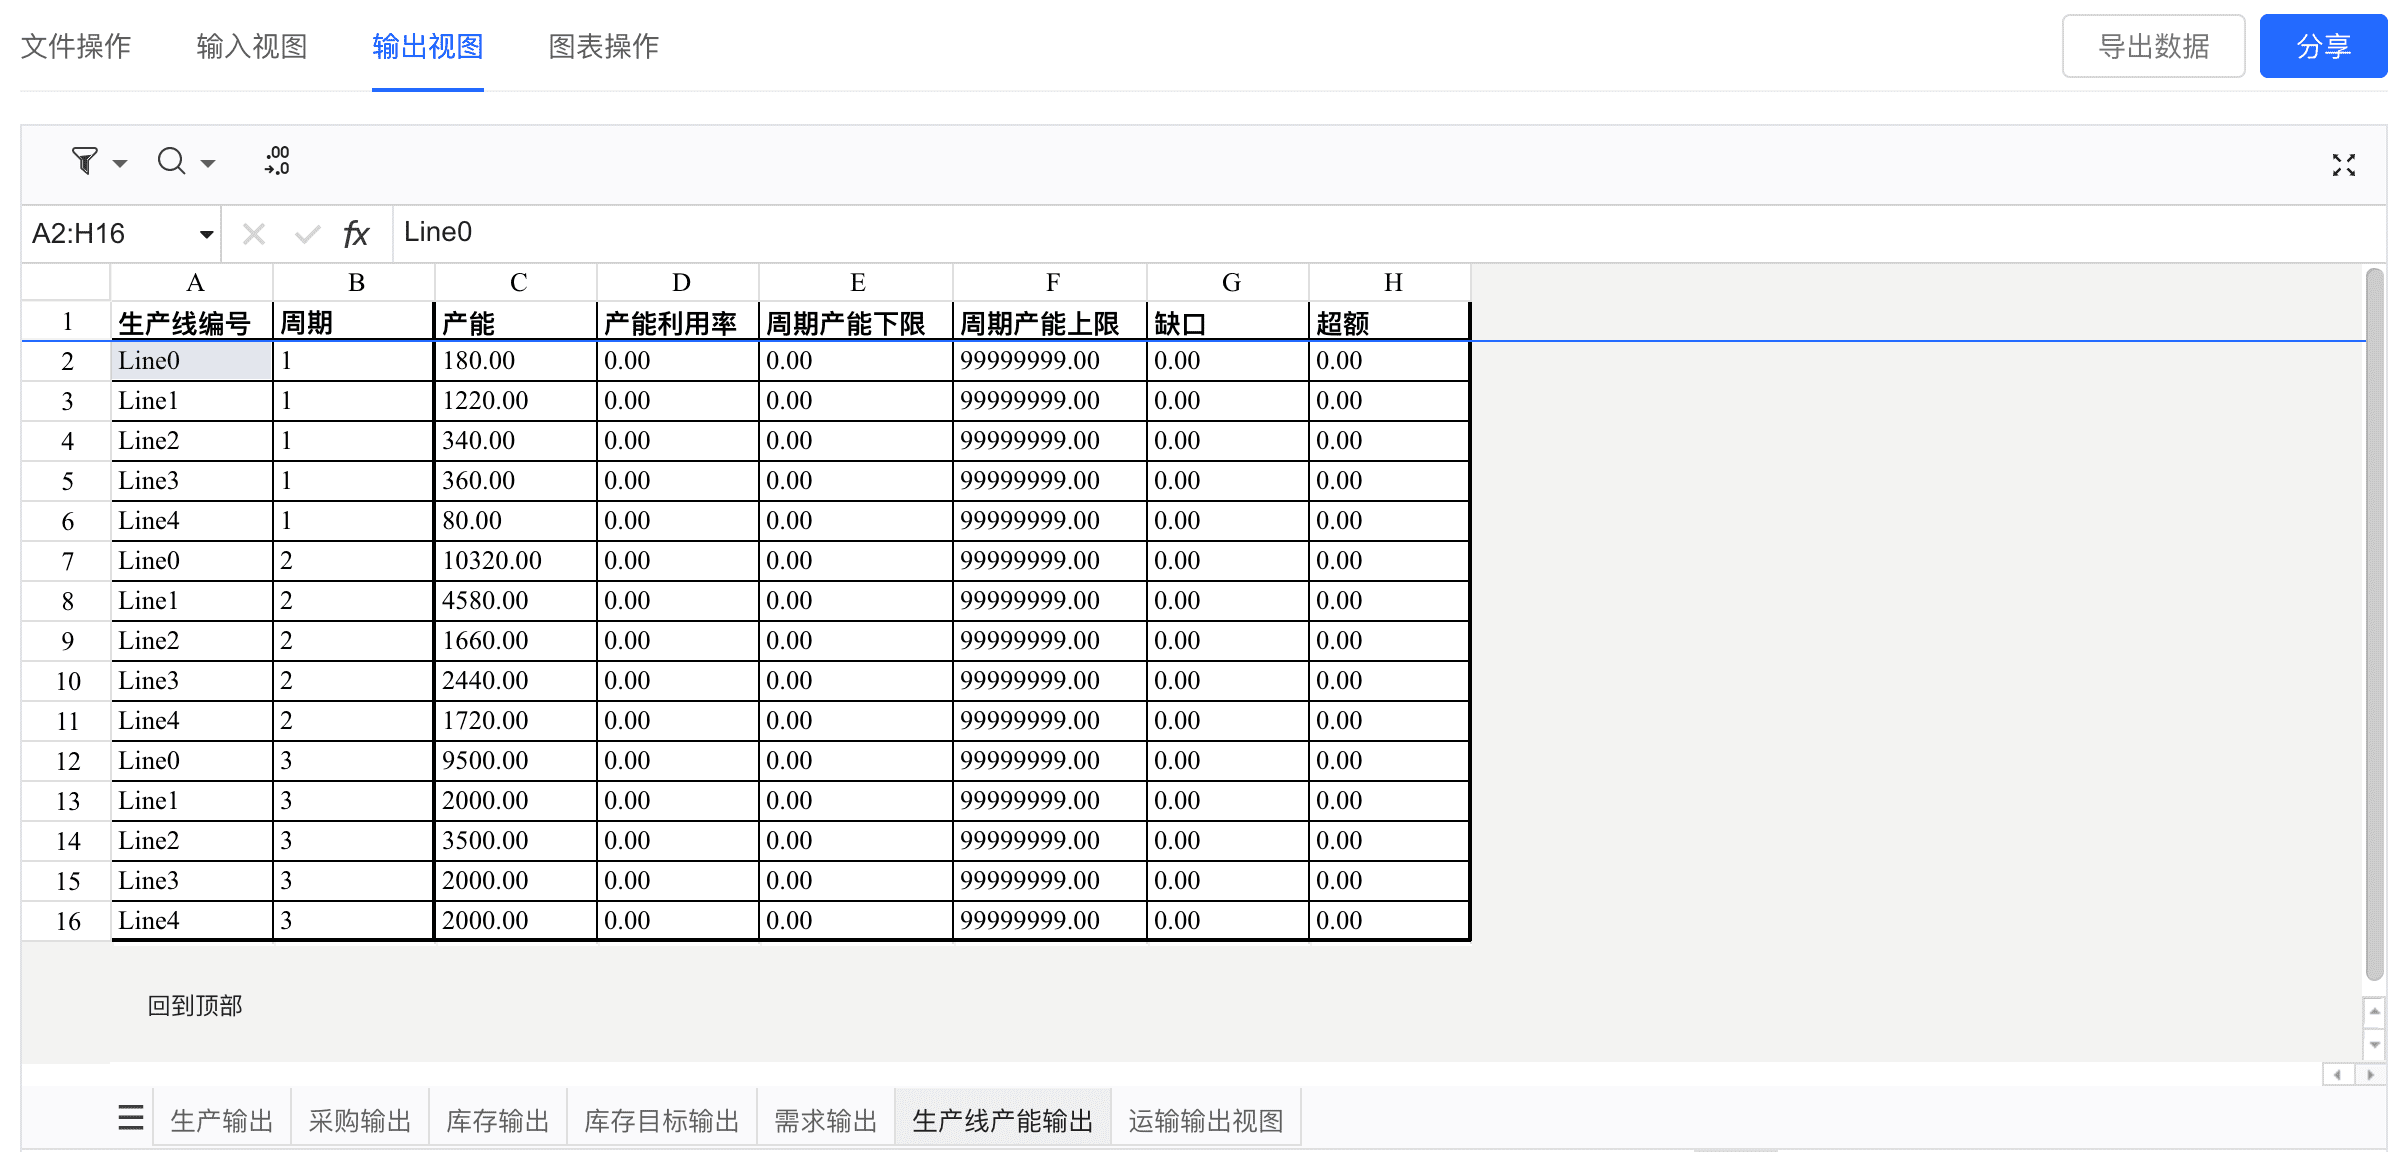Select the cell with value 2440.00
The image size is (2400, 1152).
[517, 681]
